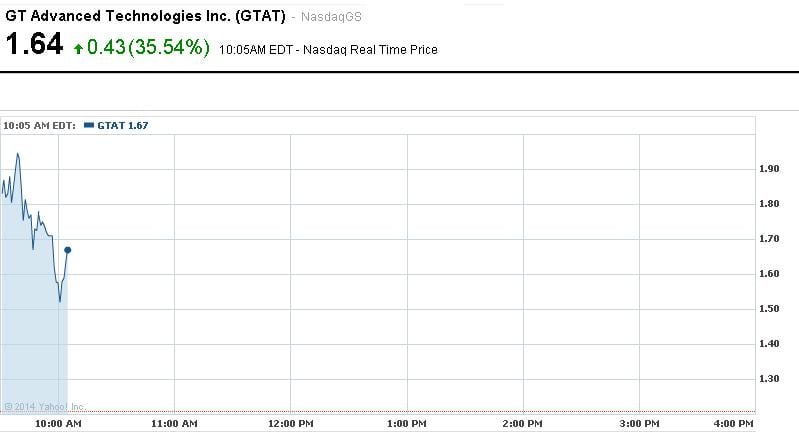
Task: Click the GTAT legend color marker
Action: [x=89, y=125]
